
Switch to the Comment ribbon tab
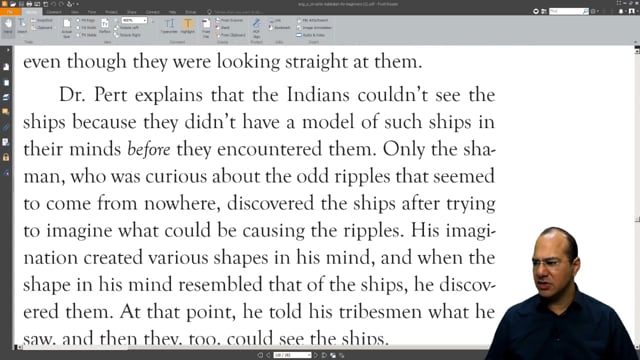tap(53, 12)
